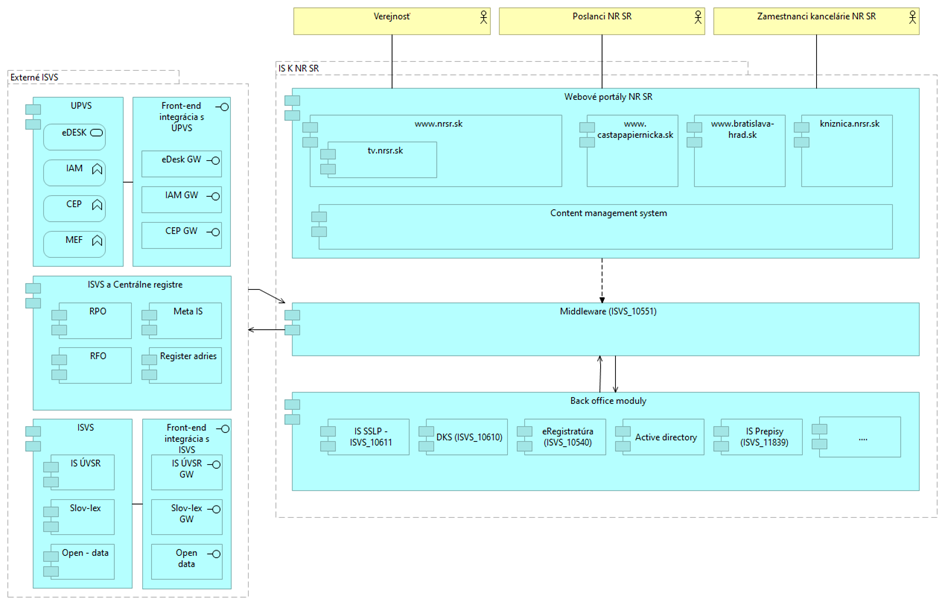Click component icon of Back office moduly
945x605 pixels.
pos(292,412)
